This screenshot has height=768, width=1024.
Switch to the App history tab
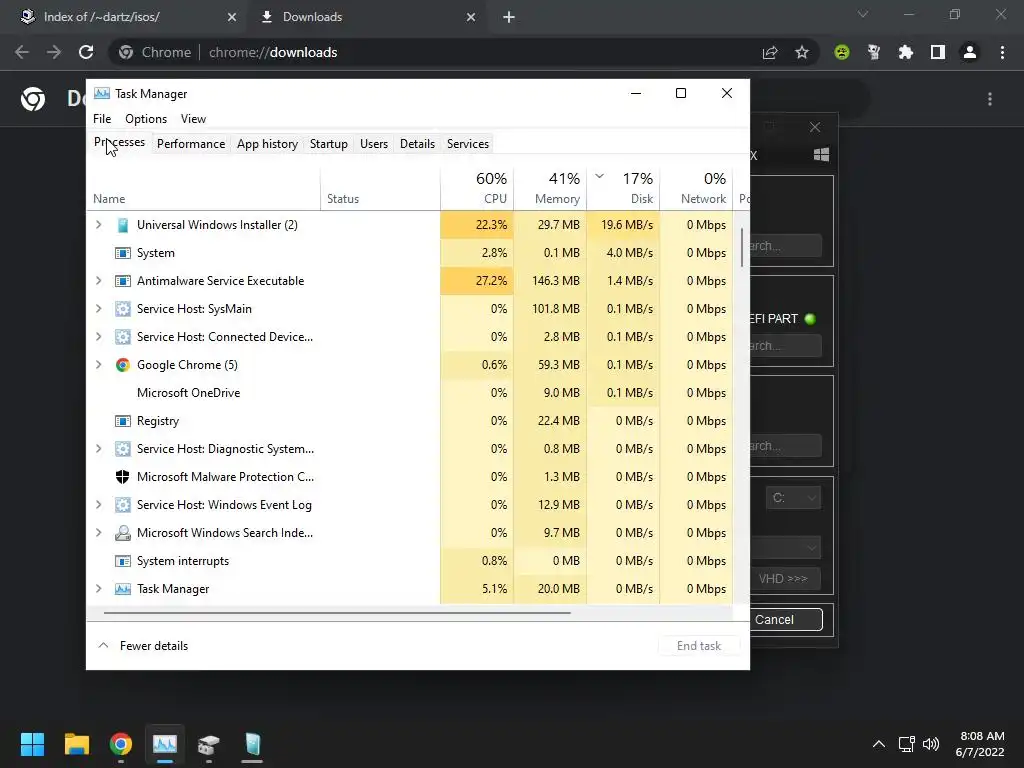click(267, 144)
